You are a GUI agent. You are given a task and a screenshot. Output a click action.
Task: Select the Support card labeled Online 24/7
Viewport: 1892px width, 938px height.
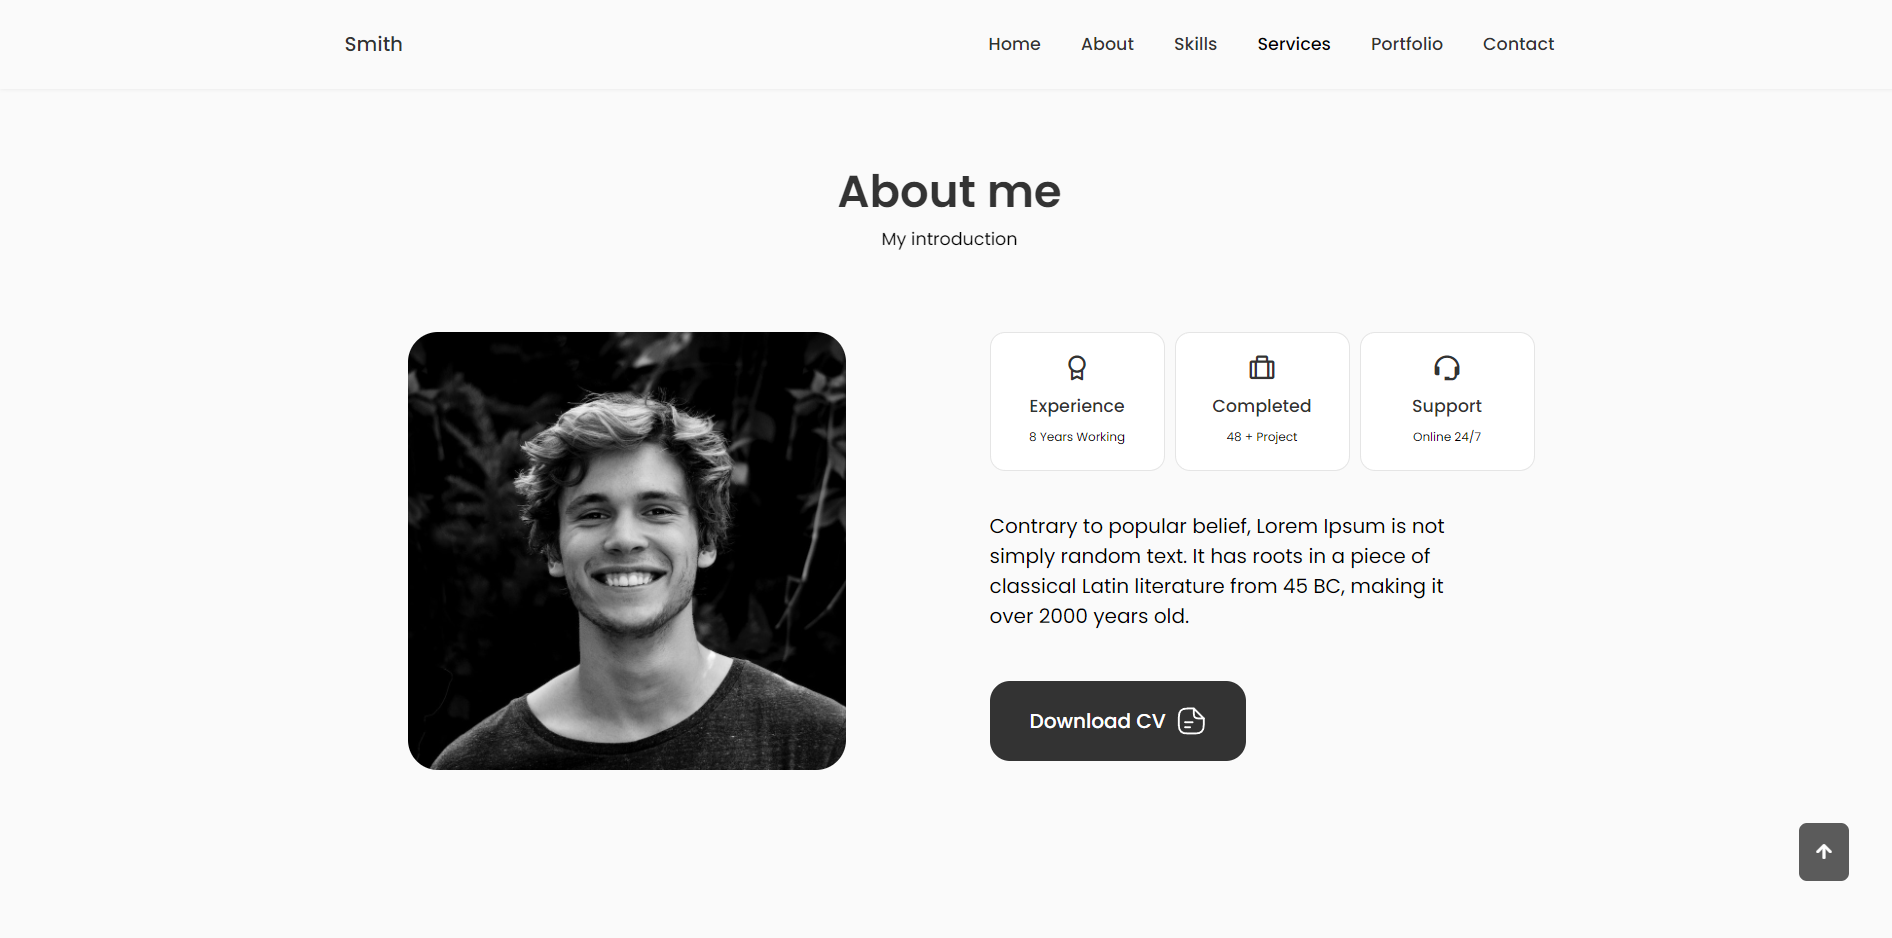point(1447,401)
